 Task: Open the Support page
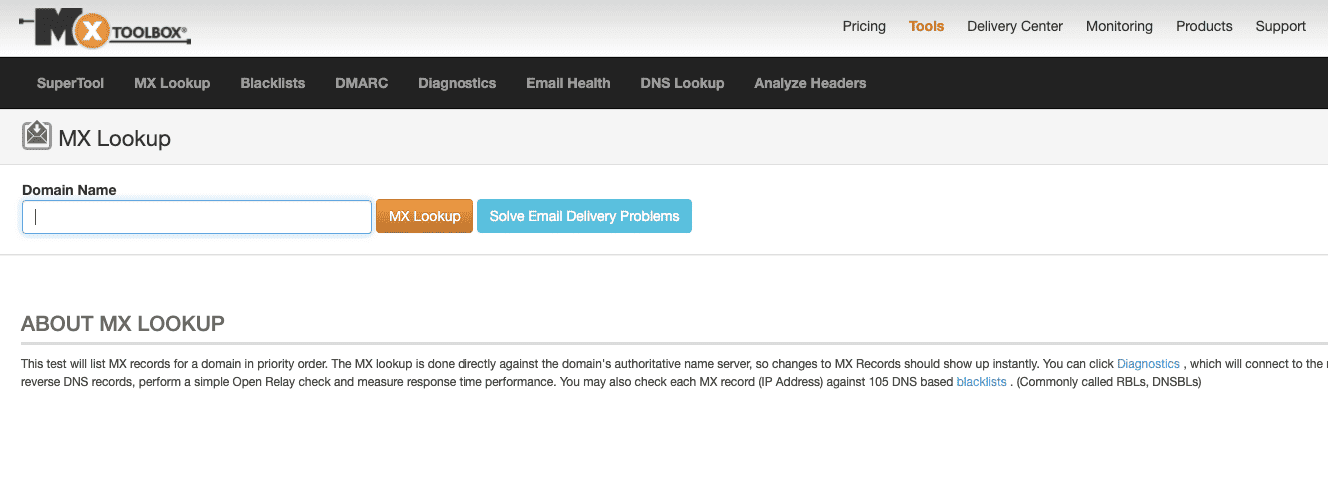pyautogui.click(x=1281, y=26)
